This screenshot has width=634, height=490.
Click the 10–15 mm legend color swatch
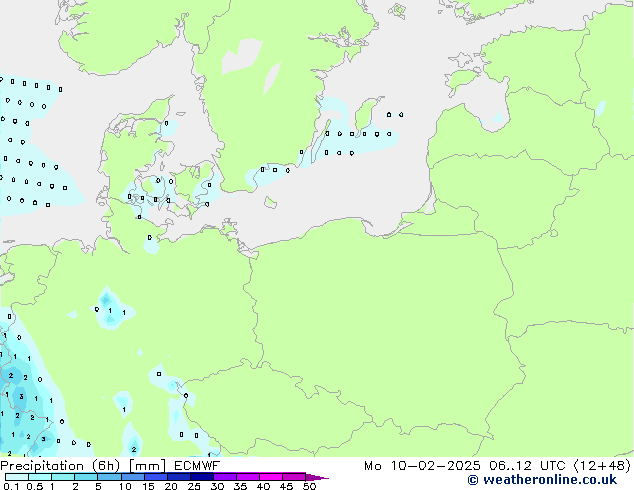(x=133, y=477)
